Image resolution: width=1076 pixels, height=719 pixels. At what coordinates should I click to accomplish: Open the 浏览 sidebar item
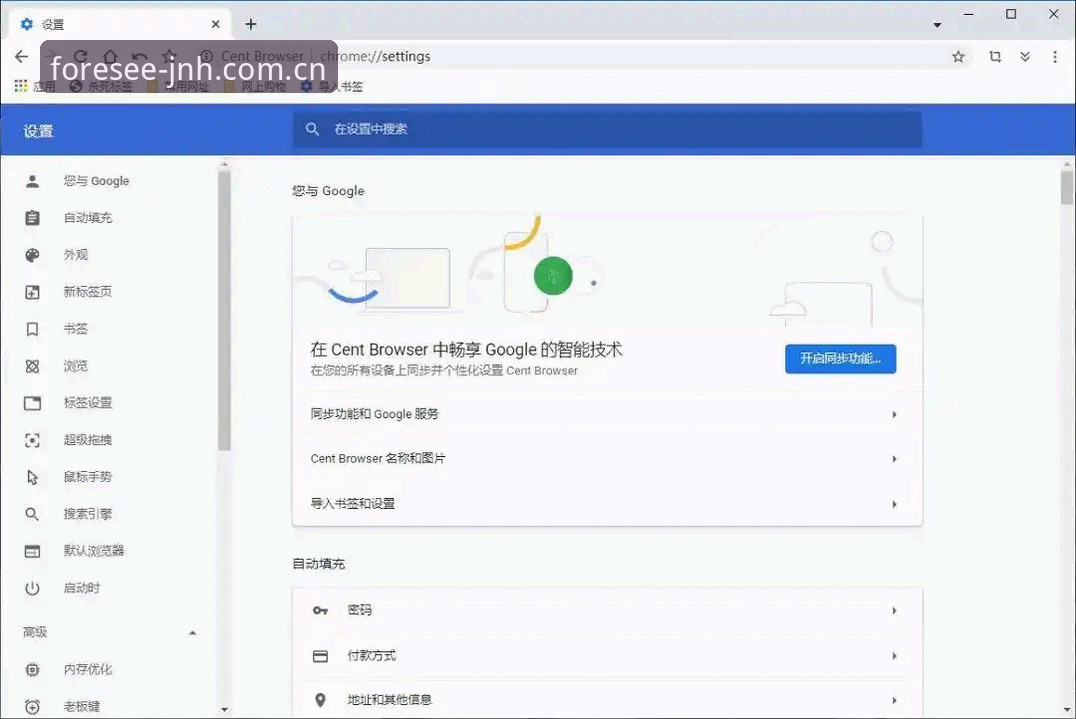(x=75, y=366)
